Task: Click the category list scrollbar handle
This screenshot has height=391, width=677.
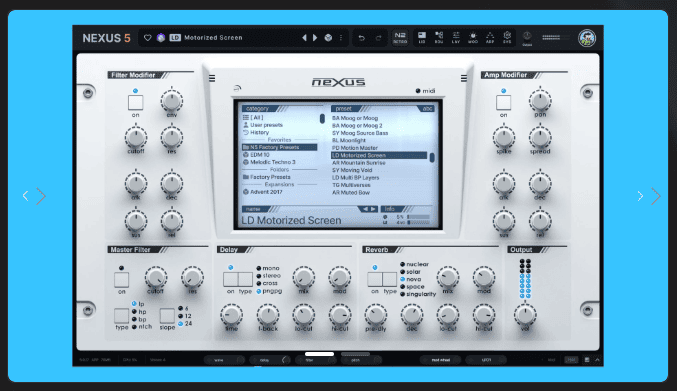Action: click(x=322, y=118)
